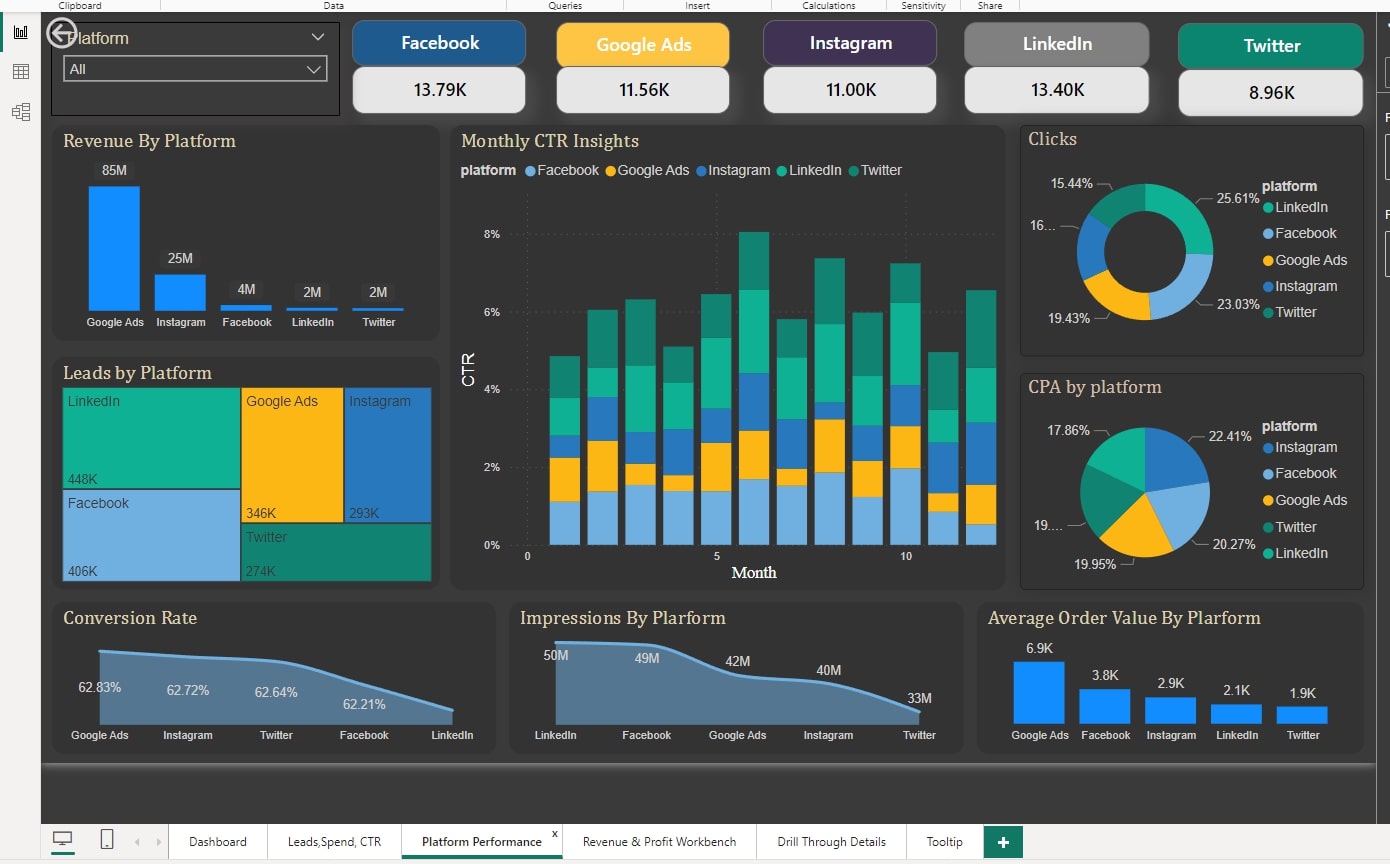Screen dimensions: 1390x864
Task: Click Twitter in Clicks donut legend
Action: (x=1289, y=312)
